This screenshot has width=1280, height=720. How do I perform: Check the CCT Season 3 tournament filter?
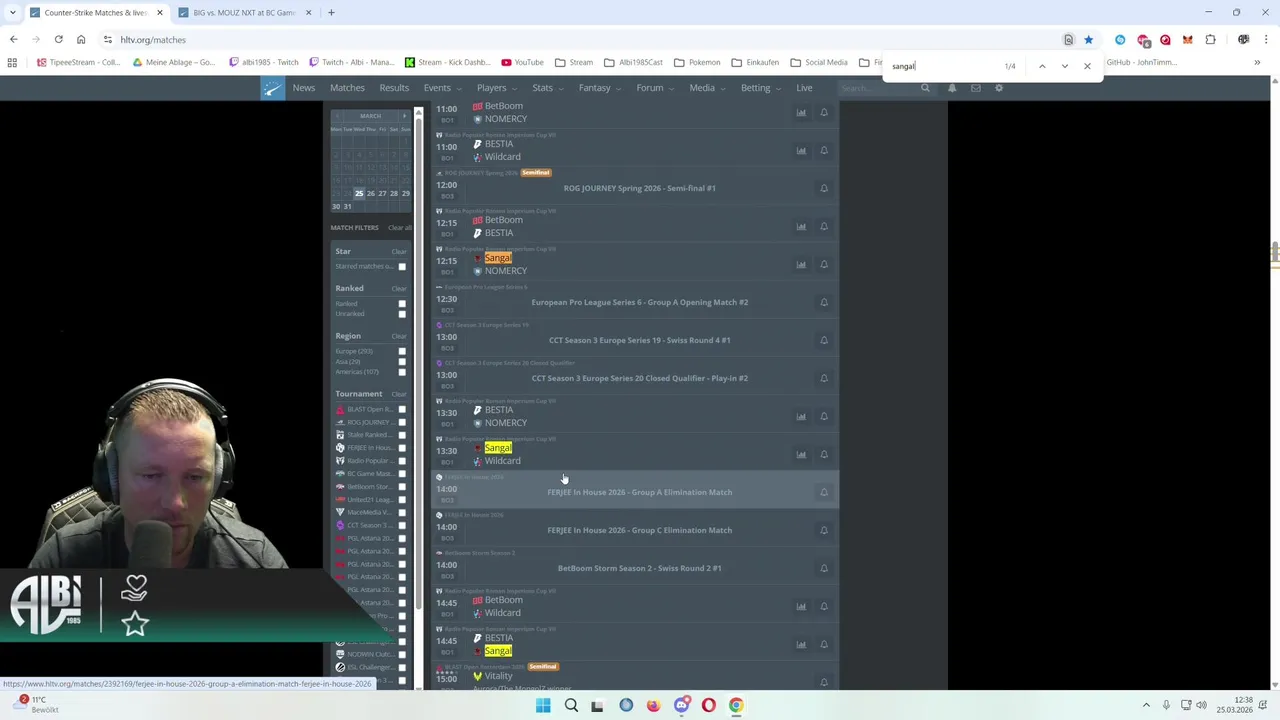coord(402,525)
